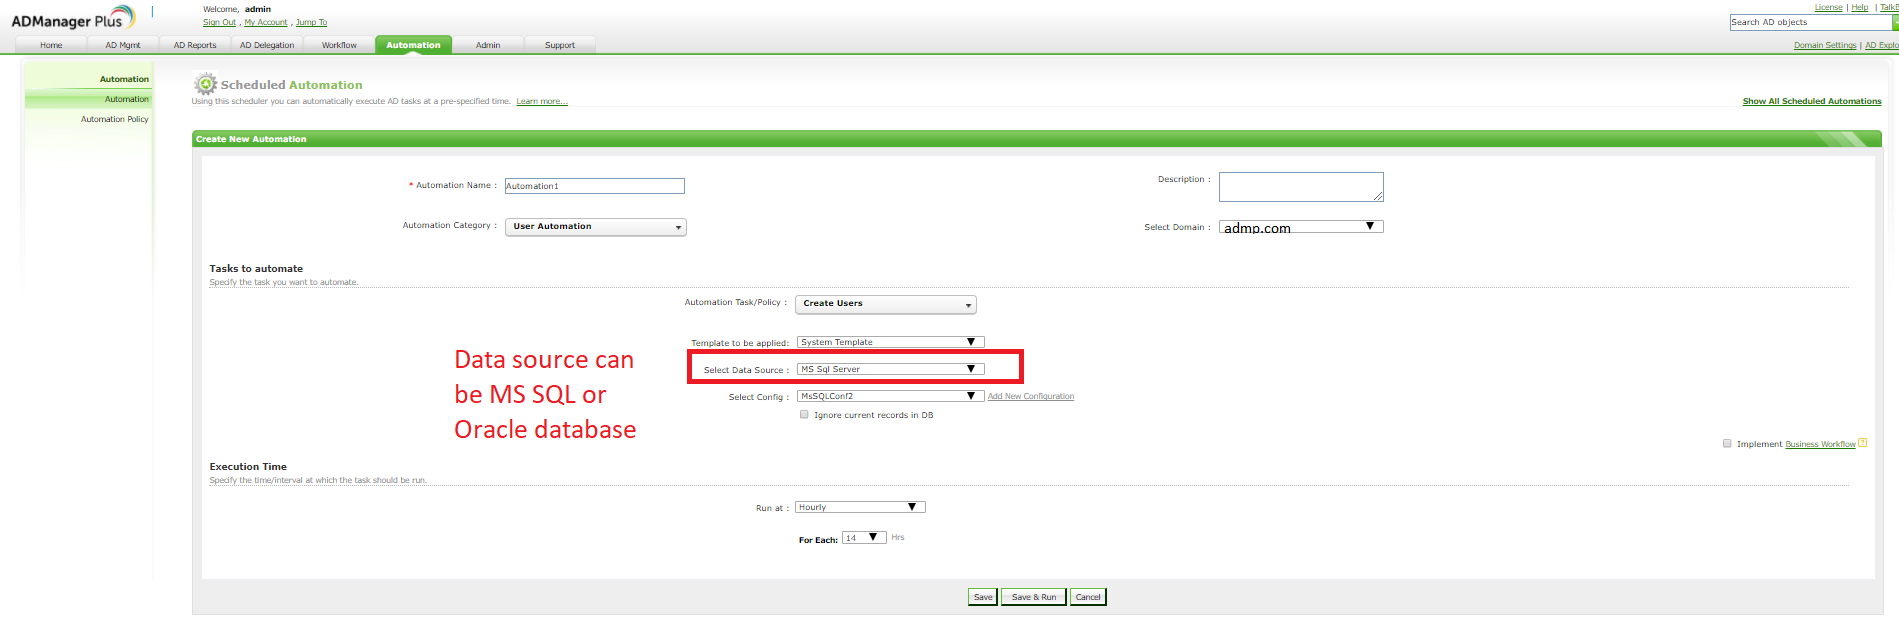This screenshot has height=626, width=1899.
Task: Click the Automation Name input field
Action: click(x=594, y=186)
